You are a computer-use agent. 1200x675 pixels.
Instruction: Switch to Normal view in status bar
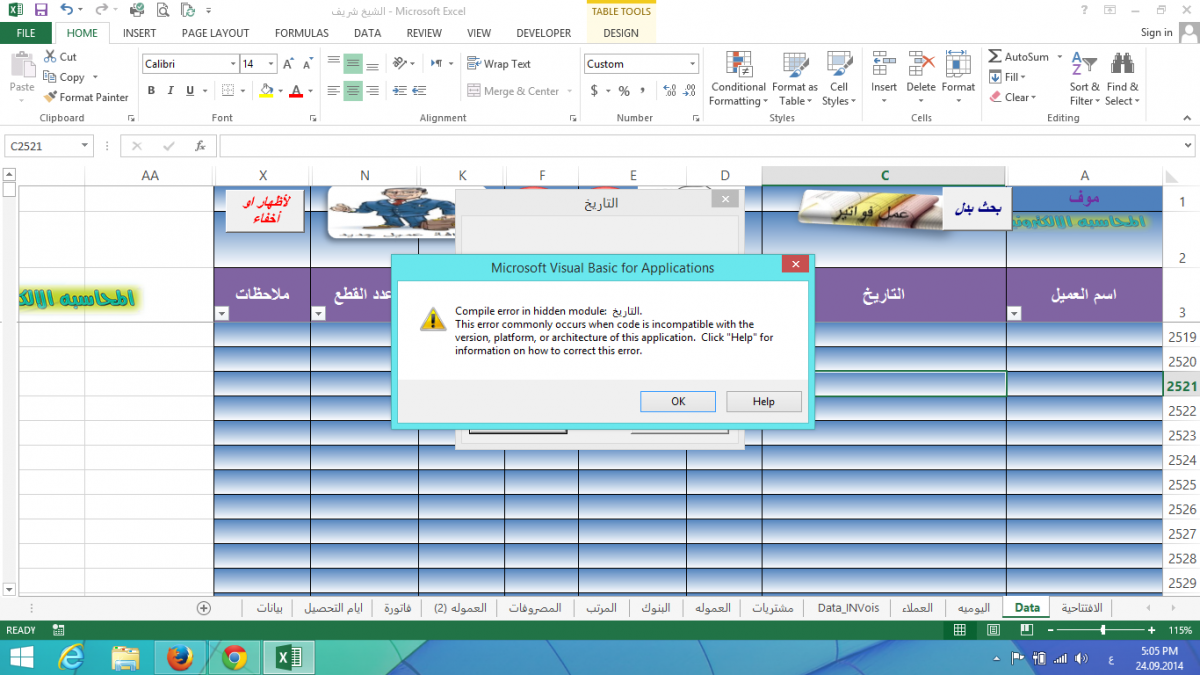tap(960, 630)
